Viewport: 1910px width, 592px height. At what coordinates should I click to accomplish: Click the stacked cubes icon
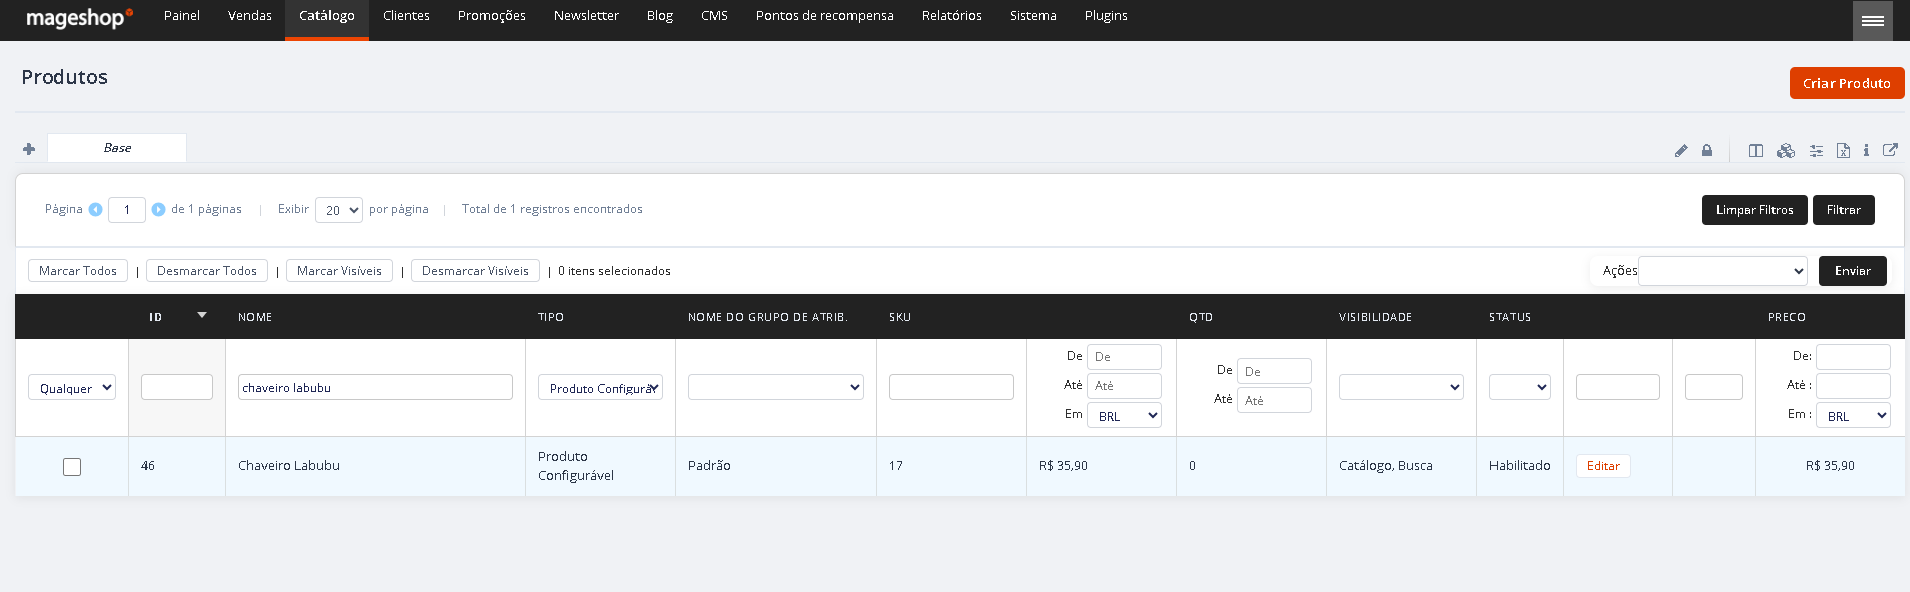click(x=1786, y=151)
